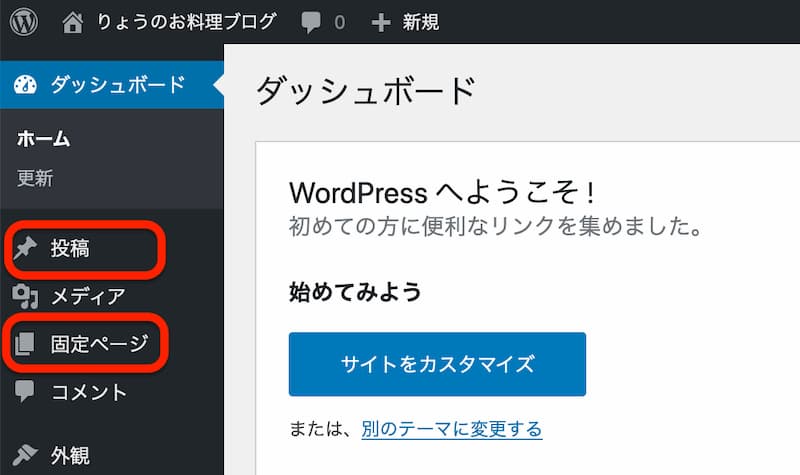Open the 新規 menu in admin bar
Viewport: 800px width, 475px height.
click(x=420, y=22)
